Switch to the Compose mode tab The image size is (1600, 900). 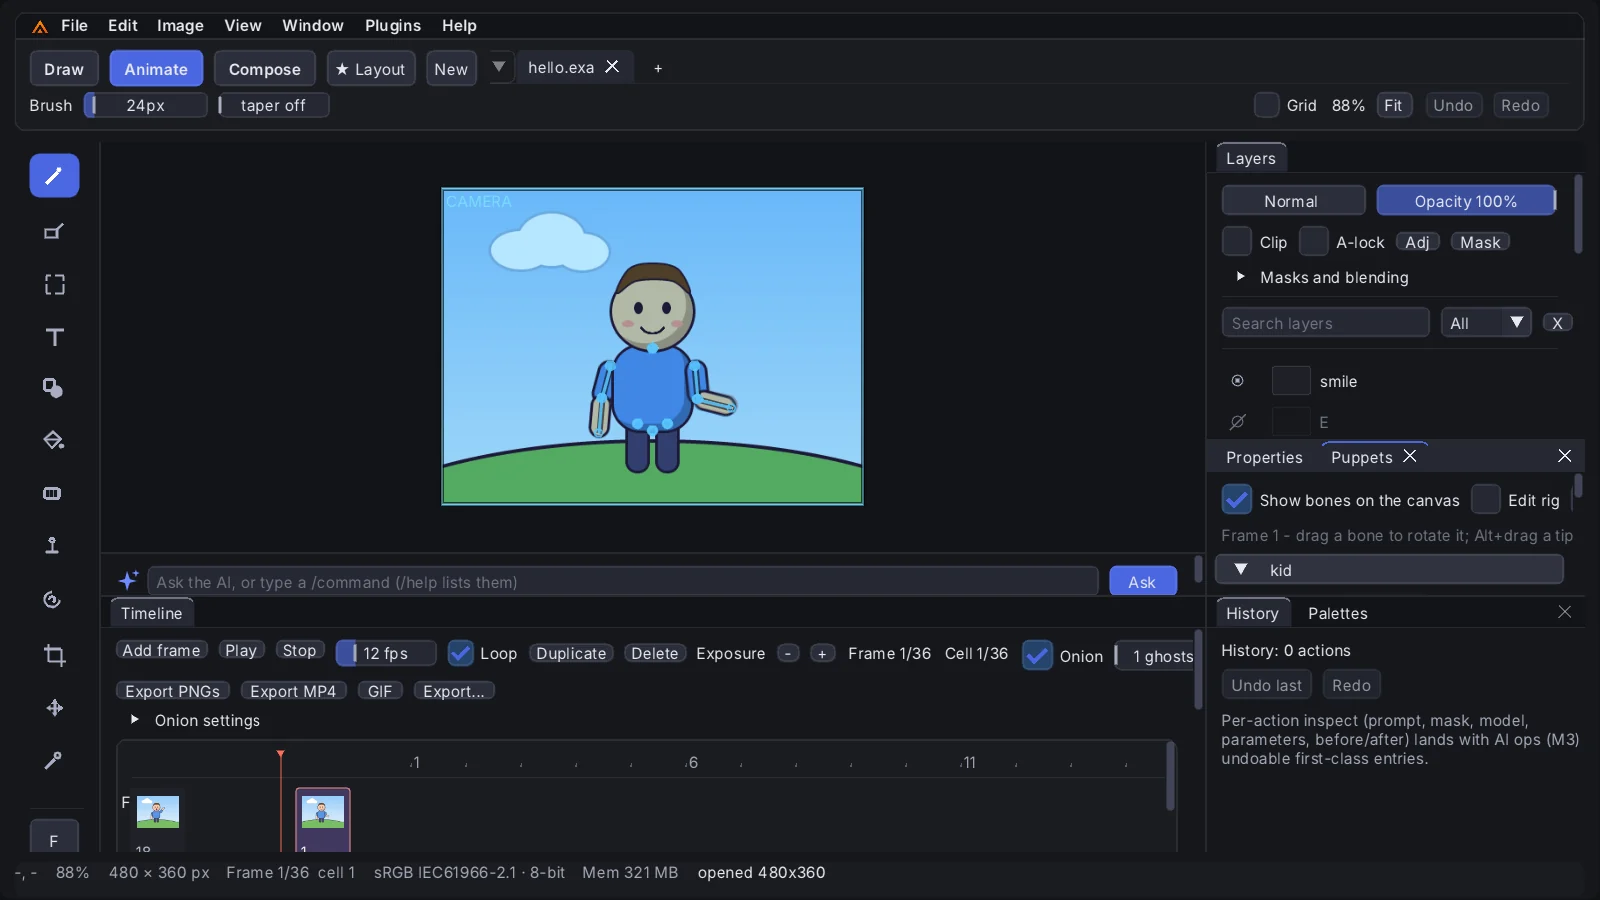coord(265,69)
